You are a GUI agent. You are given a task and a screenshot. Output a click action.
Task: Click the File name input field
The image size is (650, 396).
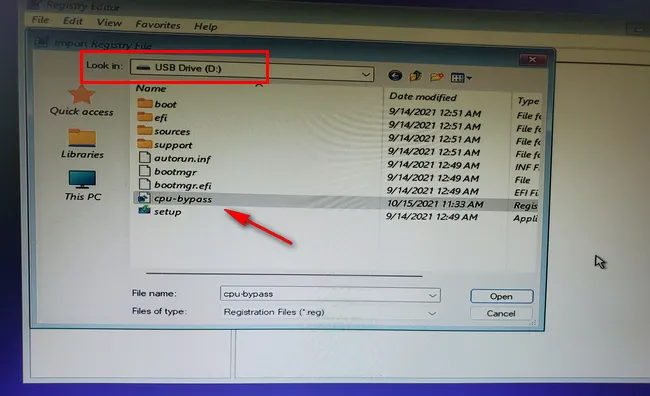tap(330, 294)
